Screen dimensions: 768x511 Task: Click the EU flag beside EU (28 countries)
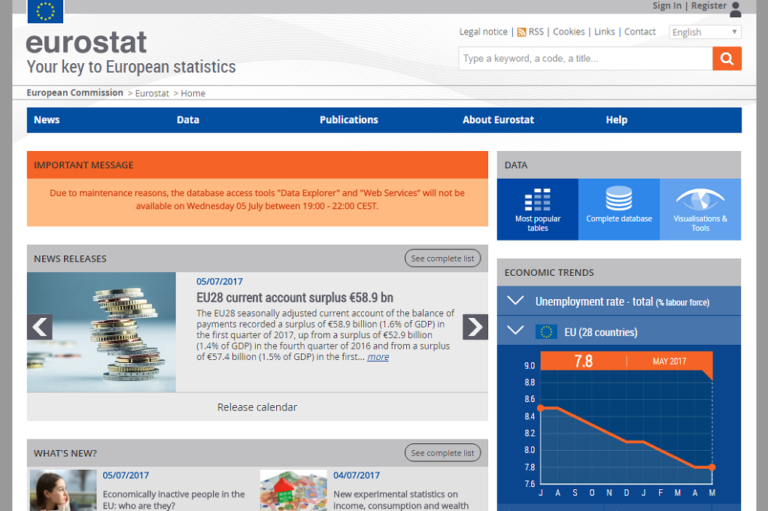(546, 332)
